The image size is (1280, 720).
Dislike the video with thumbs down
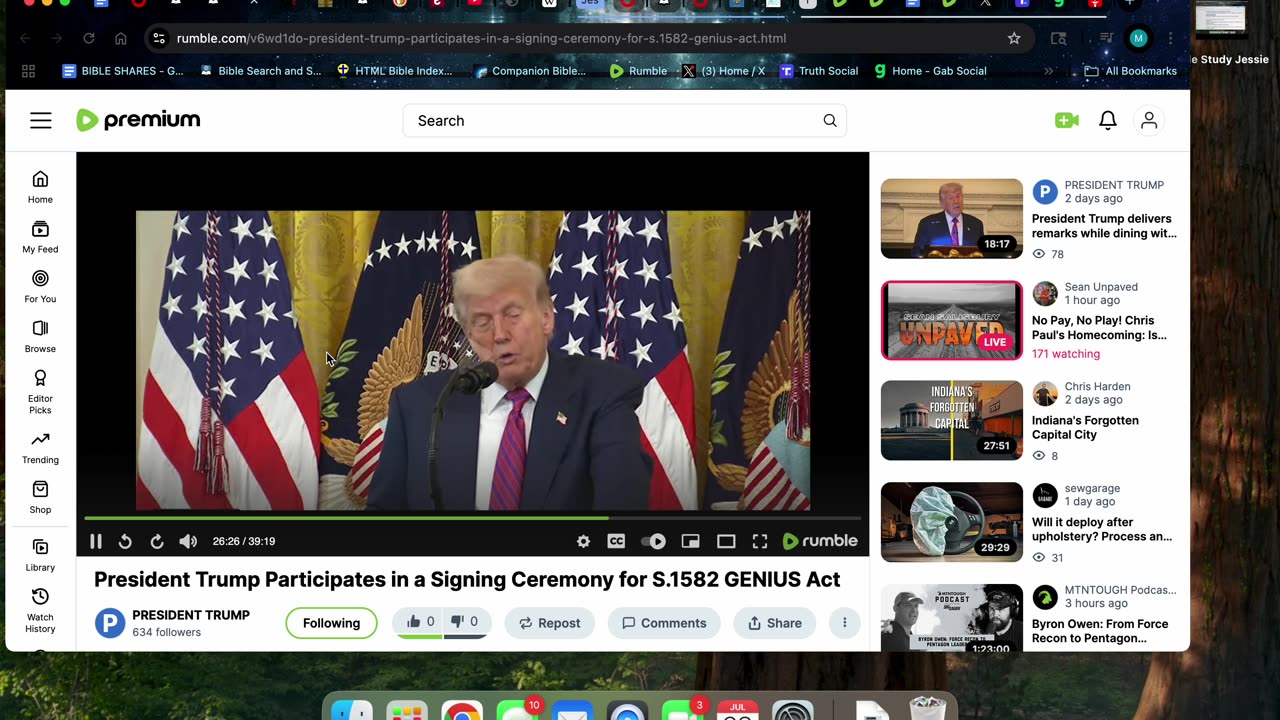[x=465, y=622]
